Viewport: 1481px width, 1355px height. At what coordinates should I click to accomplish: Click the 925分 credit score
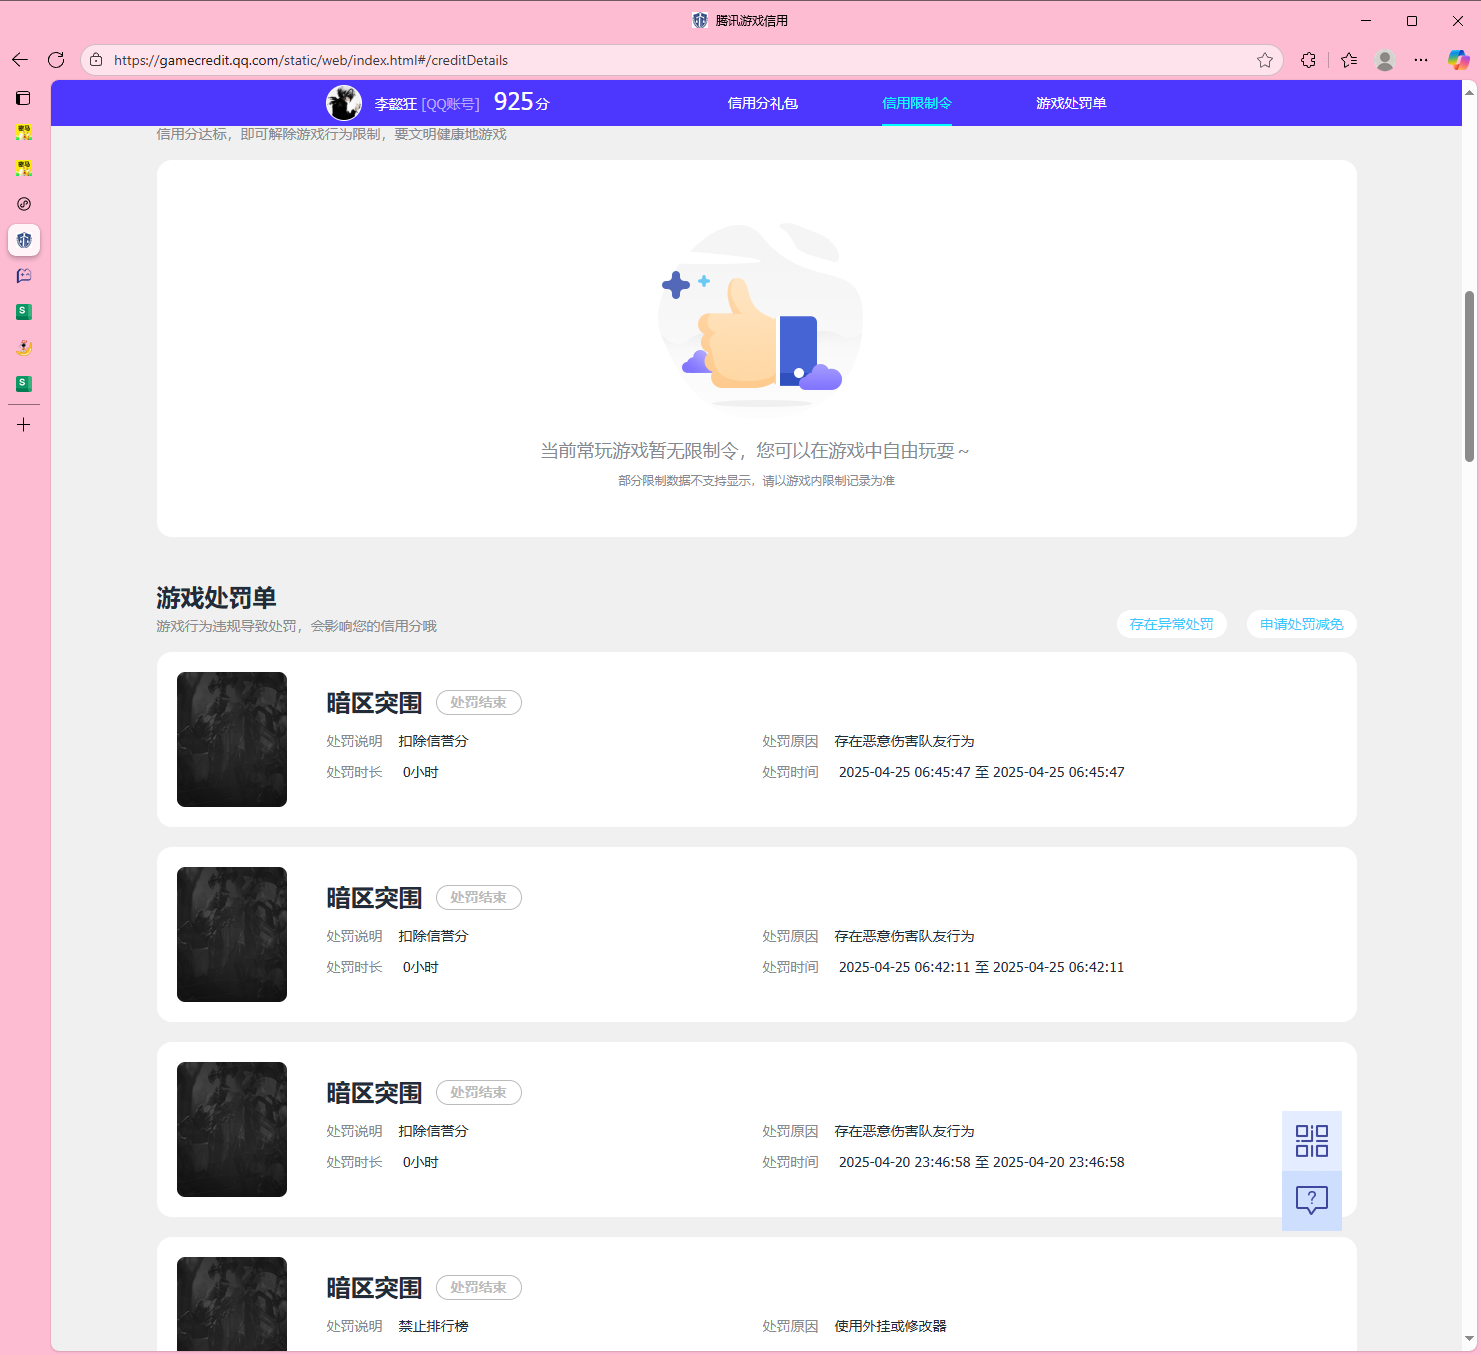[x=522, y=102]
